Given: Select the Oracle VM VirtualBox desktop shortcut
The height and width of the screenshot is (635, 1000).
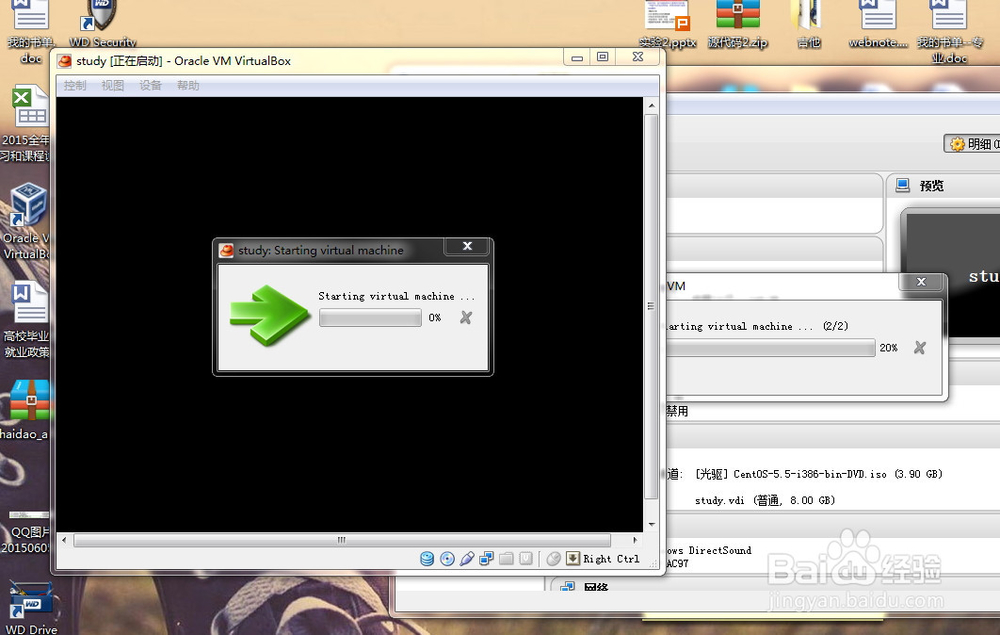Looking at the screenshot, I should click(x=26, y=222).
